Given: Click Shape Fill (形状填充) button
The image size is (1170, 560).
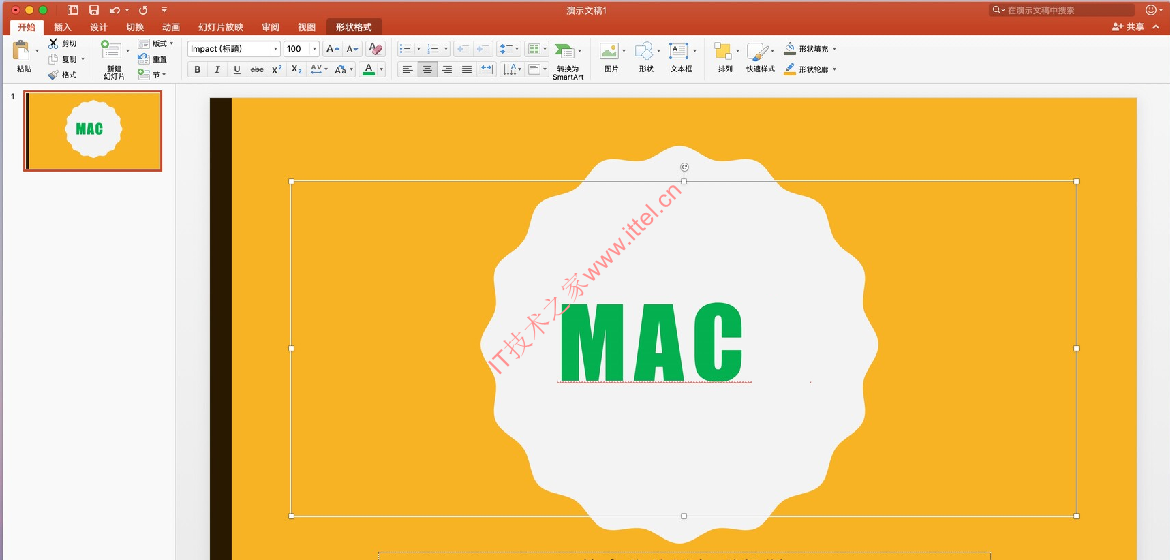Looking at the screenshot, I should coord(809,49).
